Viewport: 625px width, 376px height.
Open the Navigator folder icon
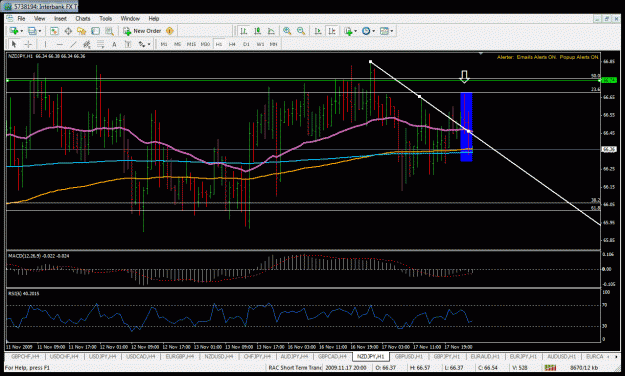pyautogui.click(x=82, y=31)
